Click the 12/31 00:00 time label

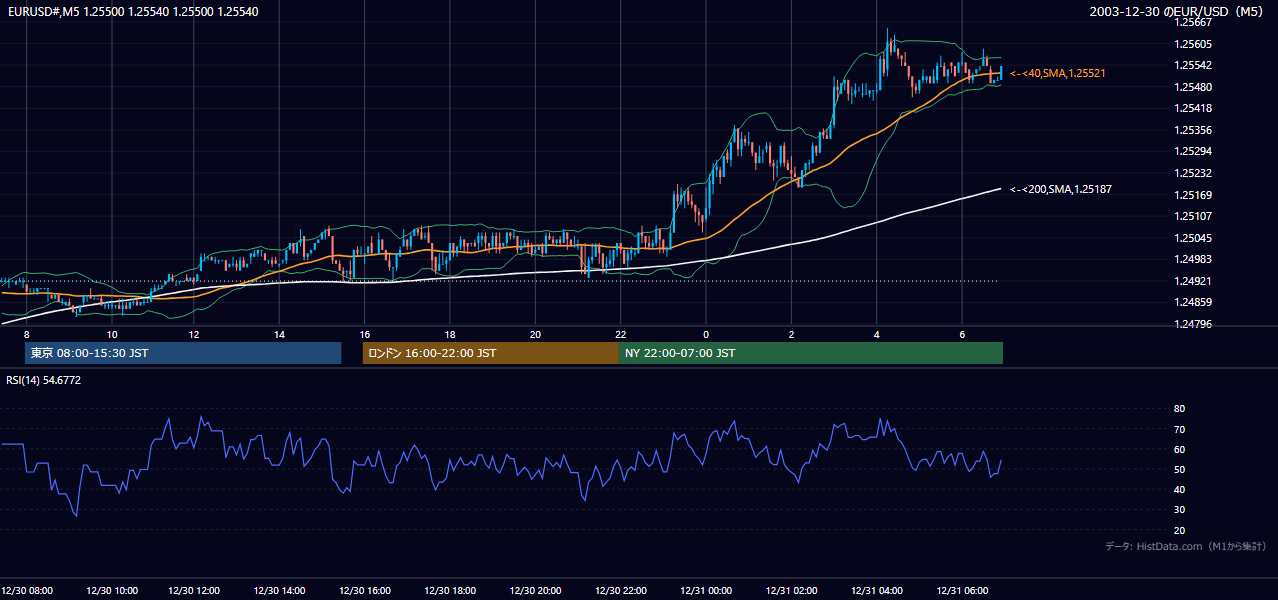click(706, 590)
